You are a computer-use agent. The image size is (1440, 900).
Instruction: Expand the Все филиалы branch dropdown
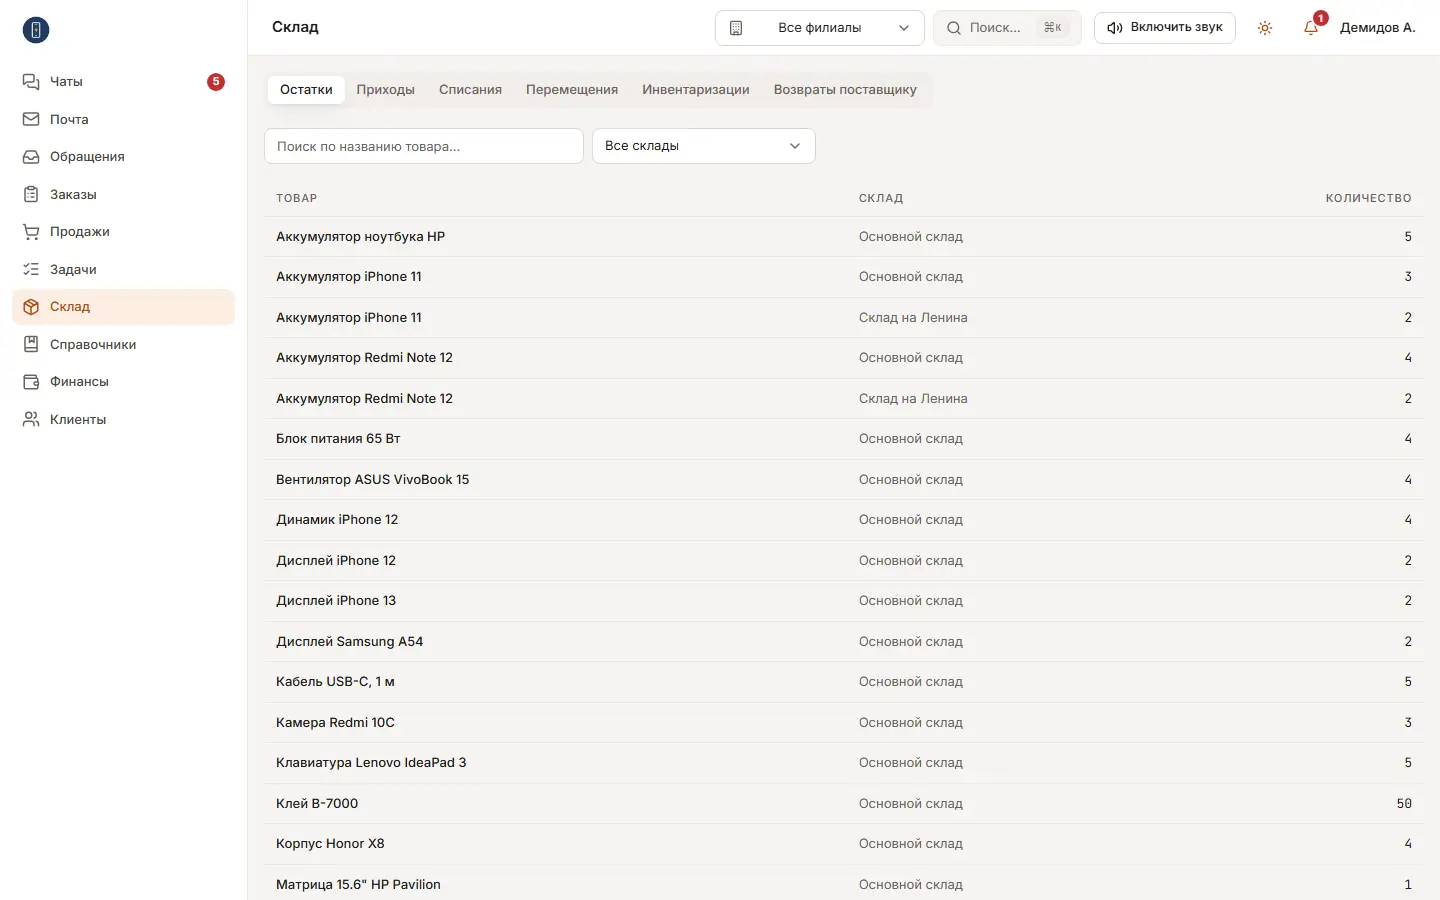820,28
